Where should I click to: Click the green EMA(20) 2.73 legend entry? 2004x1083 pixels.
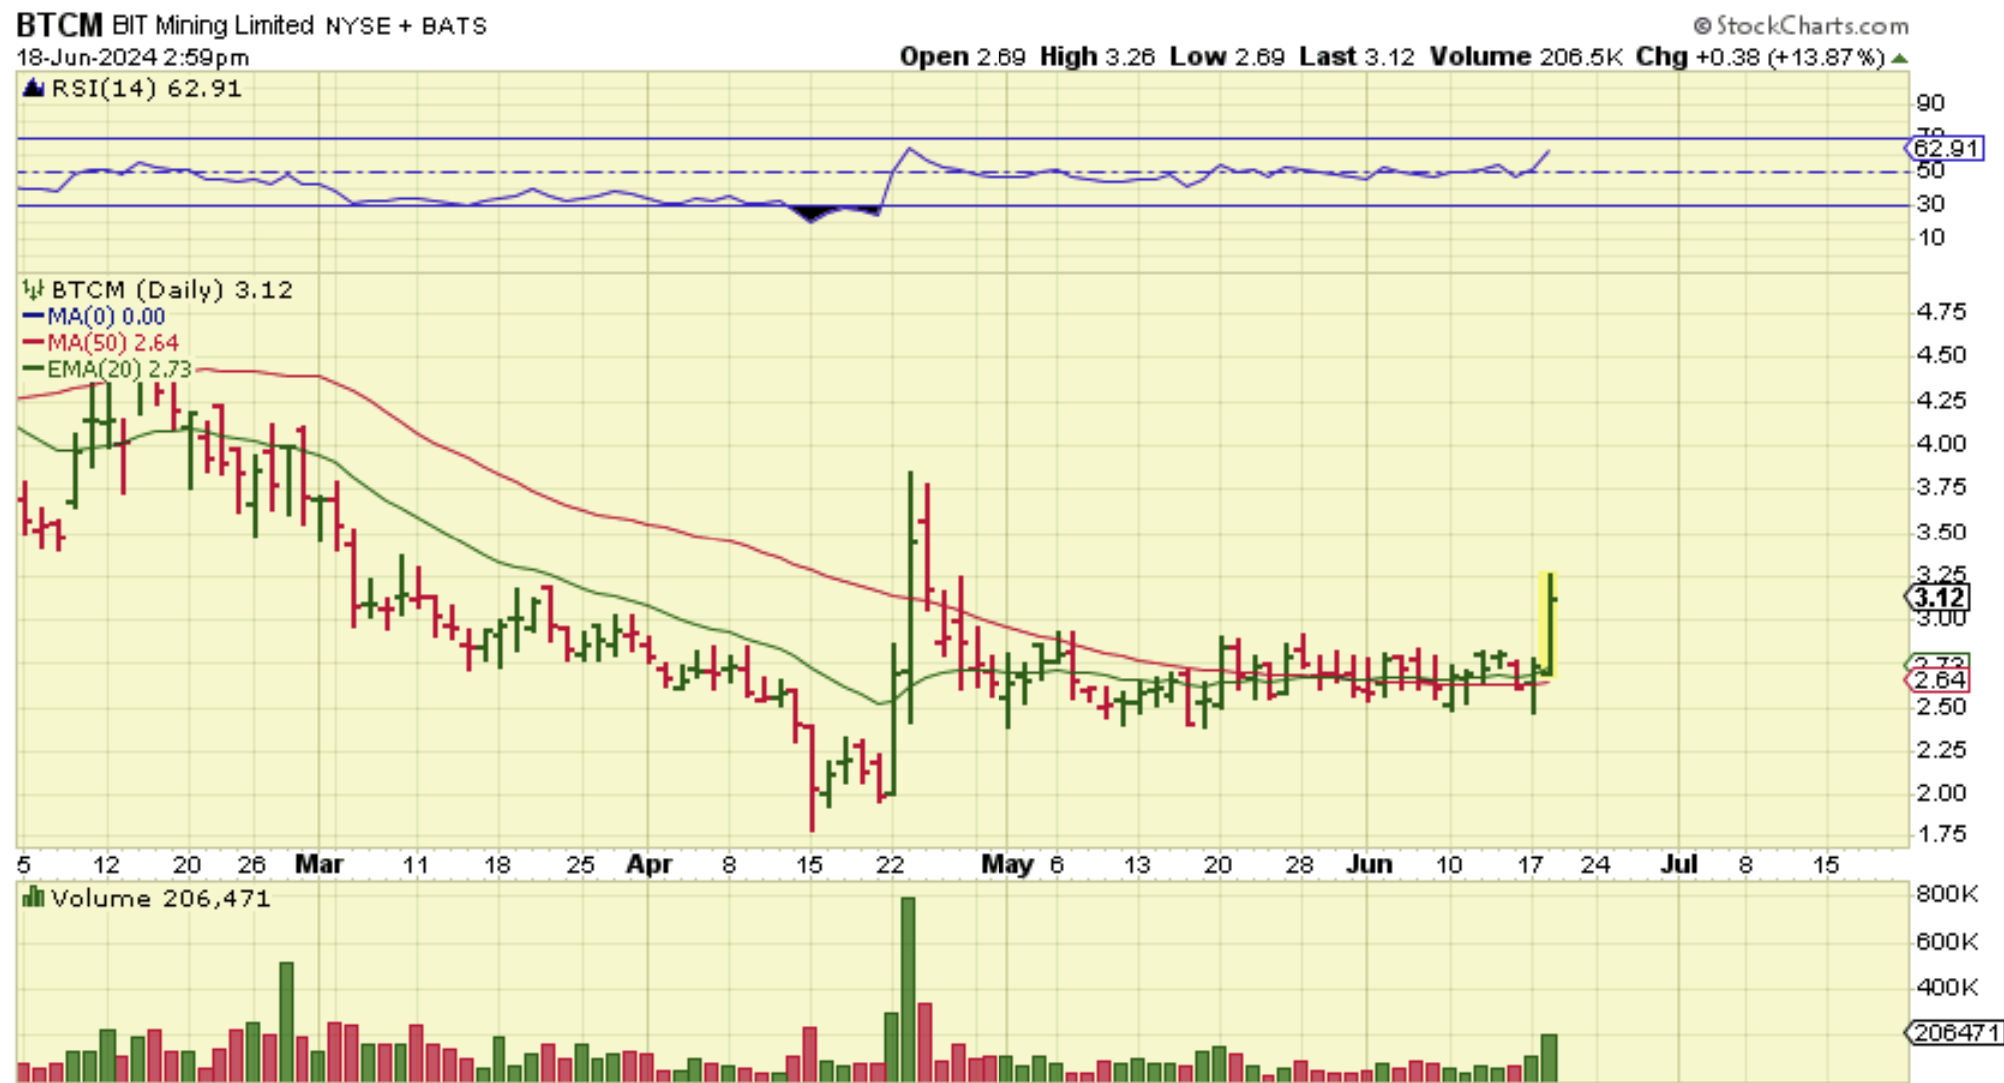[107, 369]
